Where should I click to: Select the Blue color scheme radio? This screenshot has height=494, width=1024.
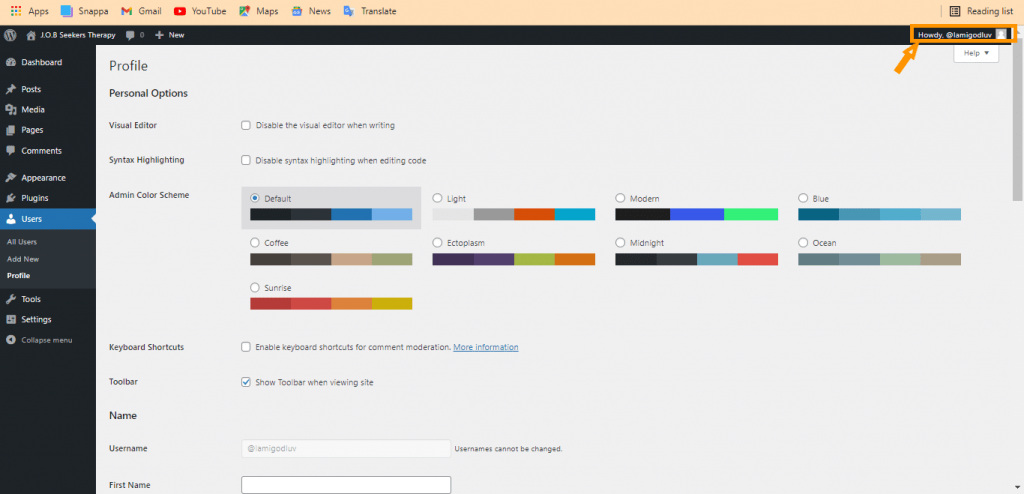click(803, 198)
